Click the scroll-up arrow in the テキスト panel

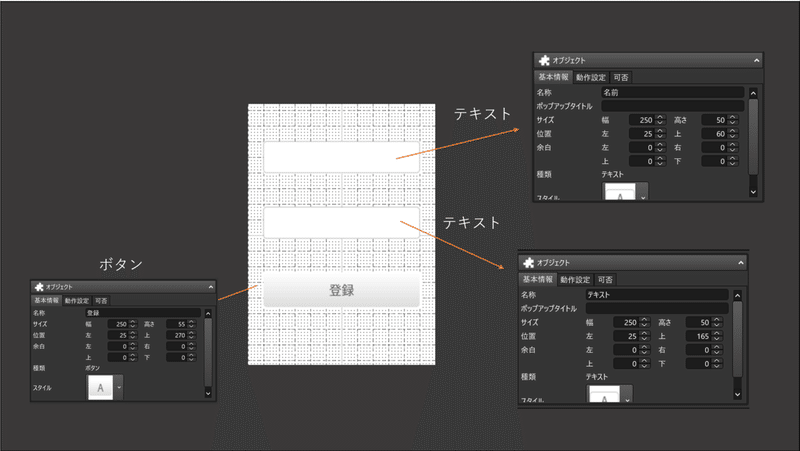pyautogui.click(x=737, y=296)
